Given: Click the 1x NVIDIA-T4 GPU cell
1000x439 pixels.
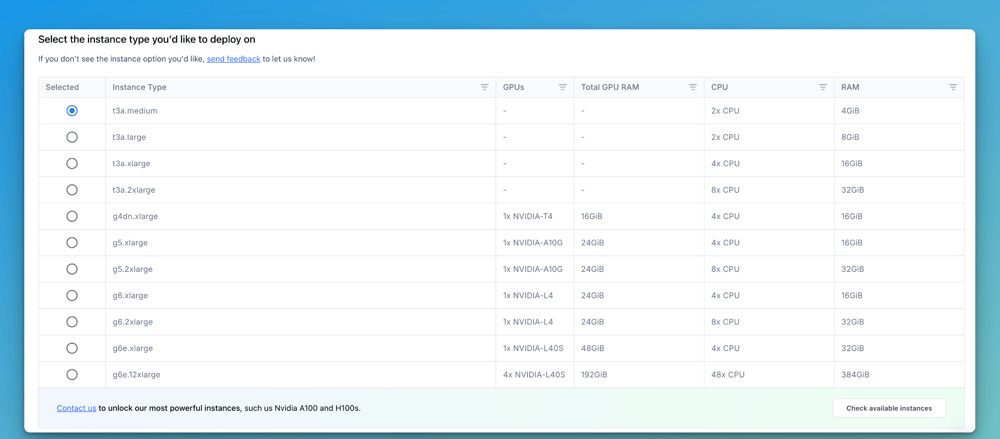Looking at the screenshot, I should point(528,216).
